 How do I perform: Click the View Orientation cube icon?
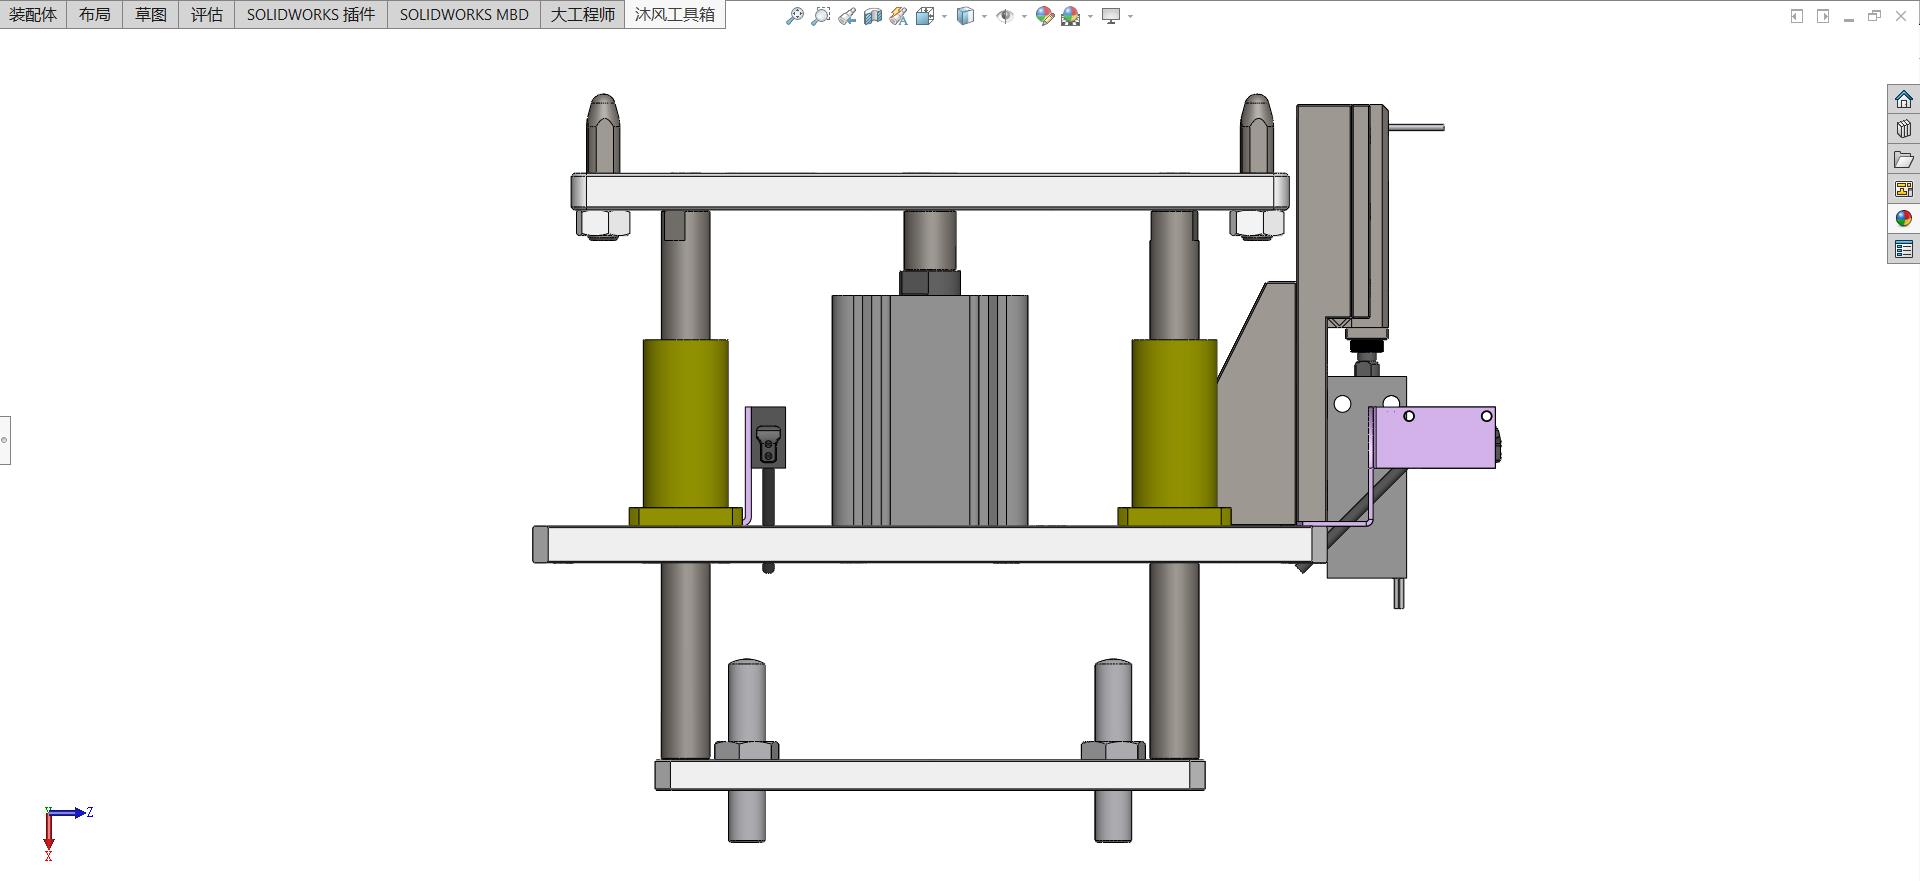(x=924, y=16)
